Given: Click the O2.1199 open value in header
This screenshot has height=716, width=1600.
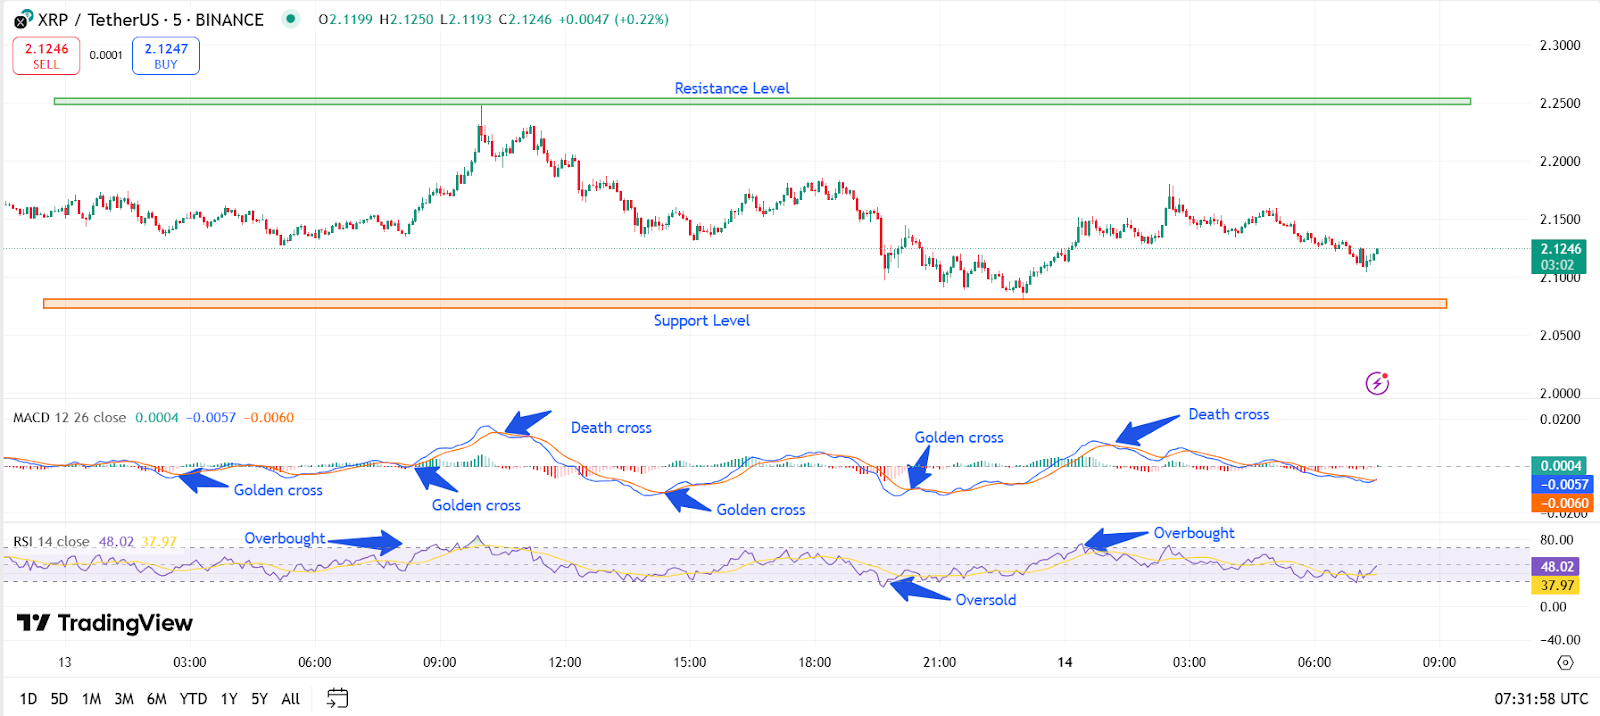Looking at the screenshot, I should click(345, 19).
